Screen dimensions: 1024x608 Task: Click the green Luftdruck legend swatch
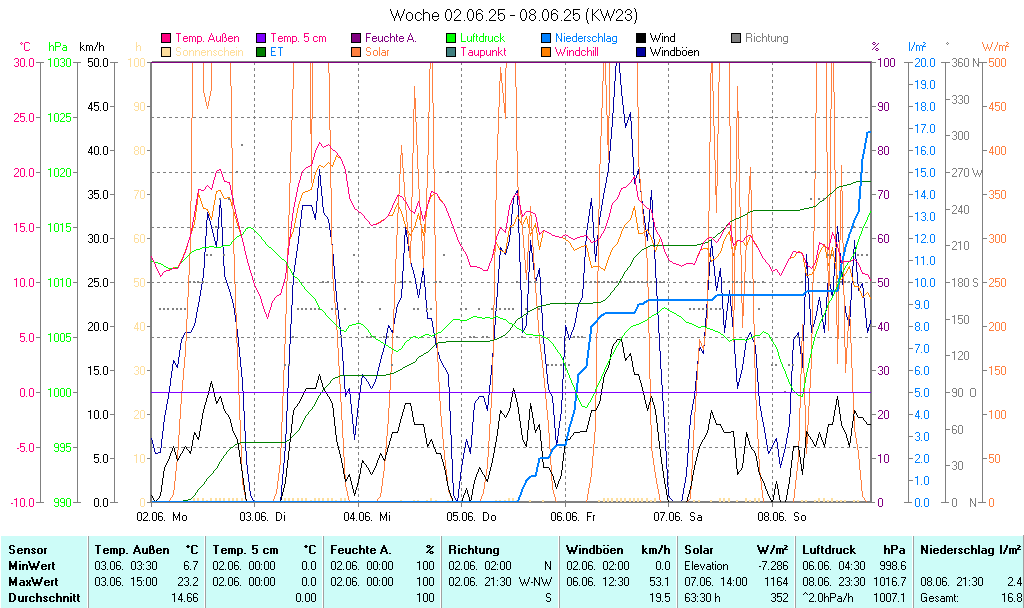point(451,39)
